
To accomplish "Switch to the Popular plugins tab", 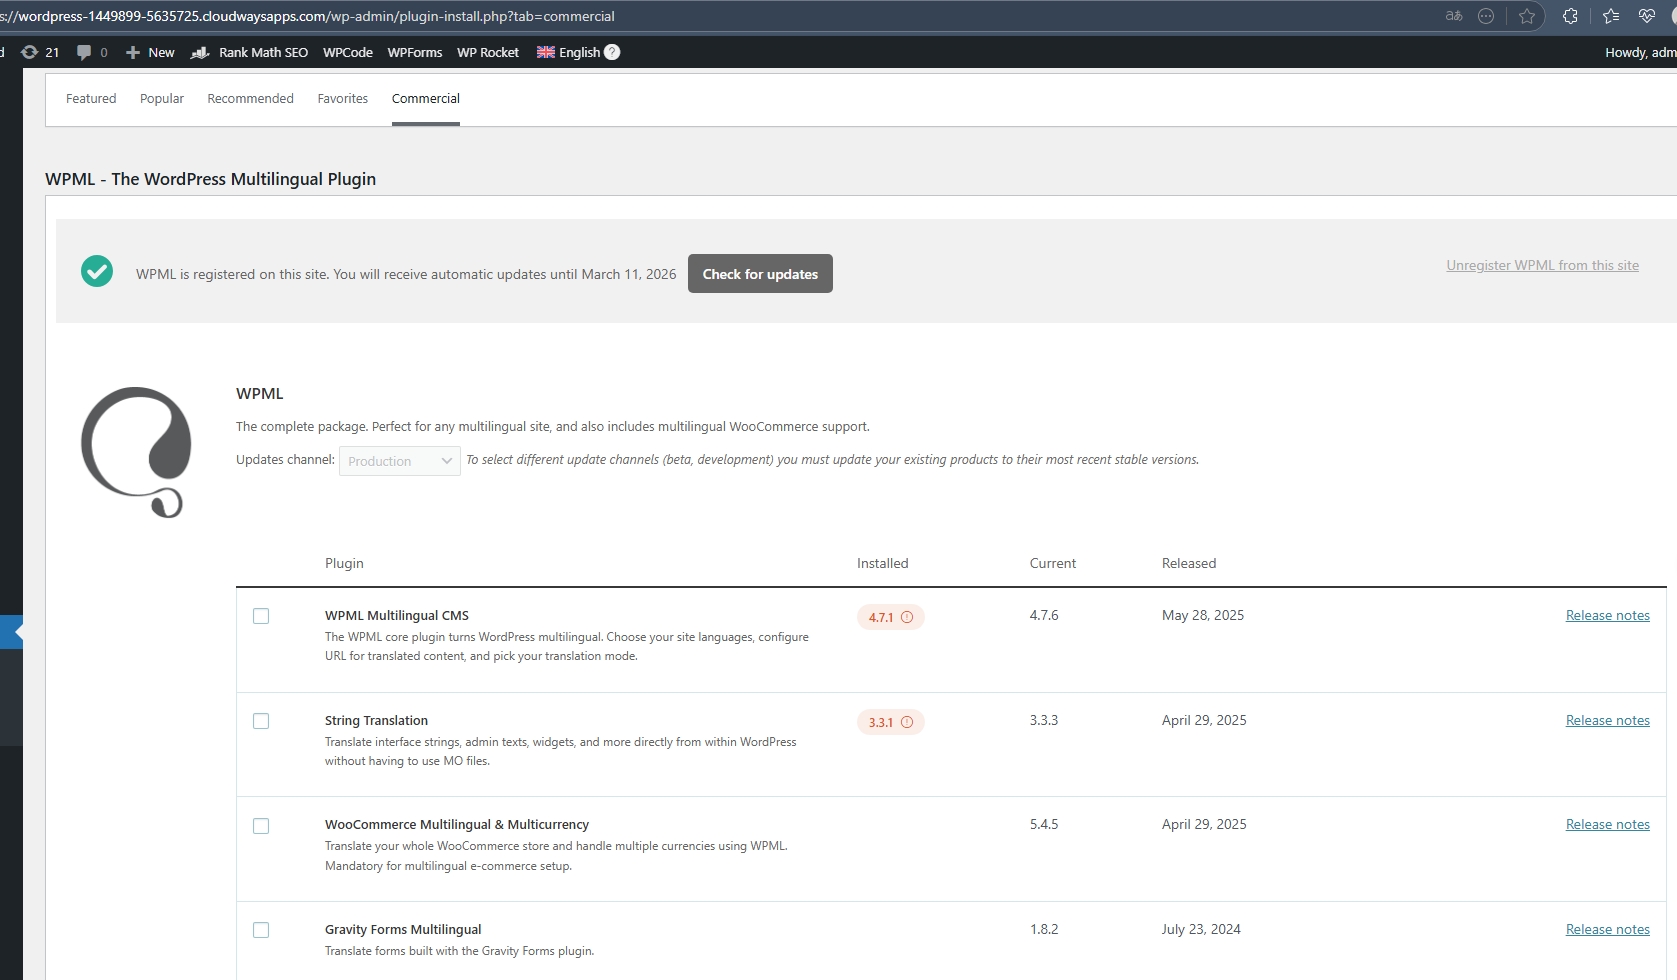I will (x=162, y=98).
